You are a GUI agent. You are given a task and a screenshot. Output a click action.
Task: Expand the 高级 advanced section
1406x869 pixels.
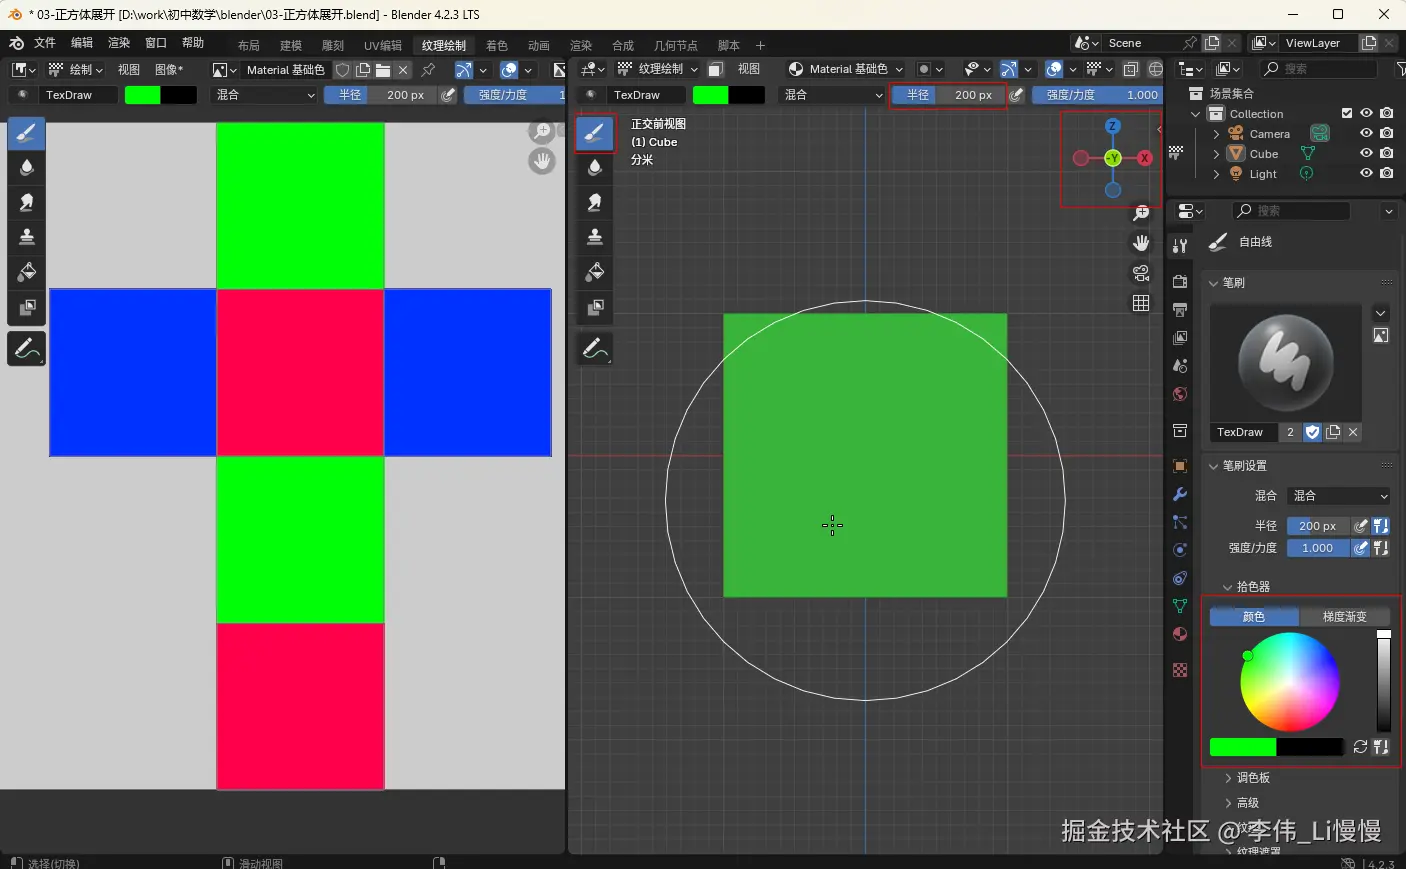coord(1247,803)
